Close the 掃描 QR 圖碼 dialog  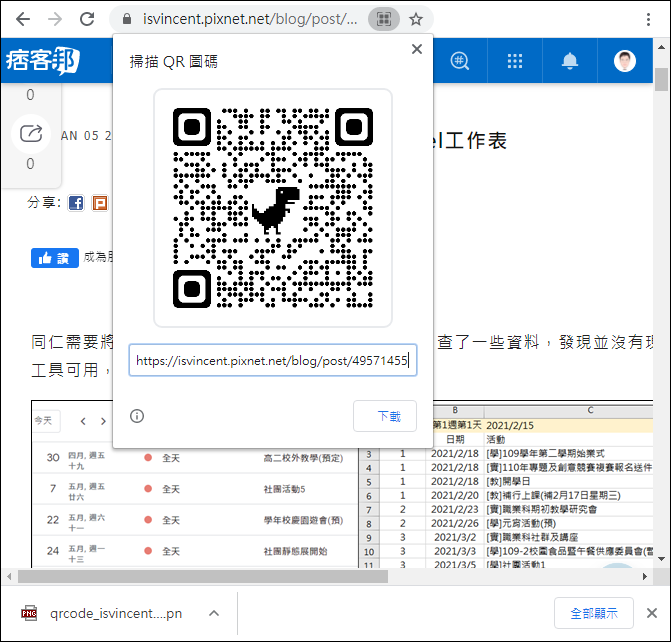point(417,49)
